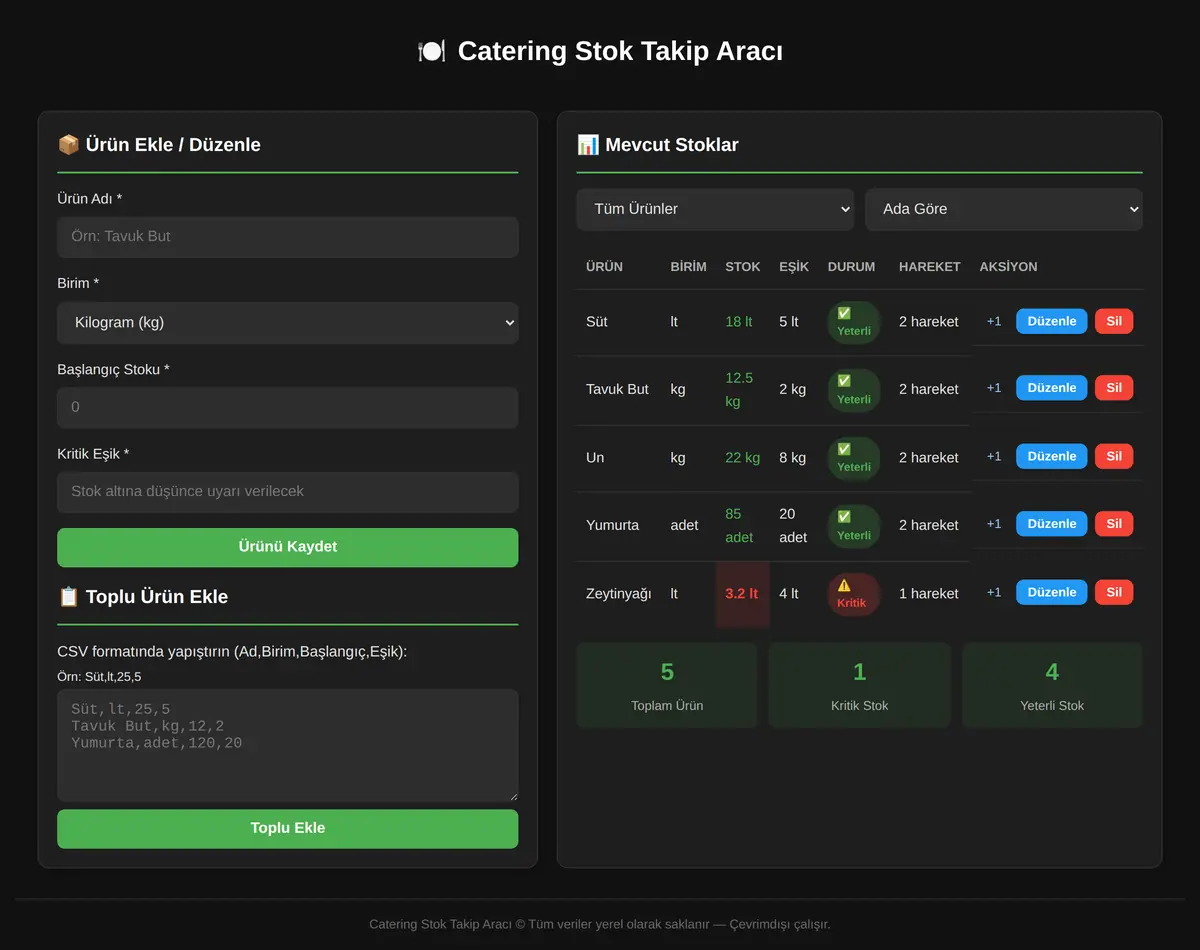The width and height of the screenshot is (1200, 950).
Task: Click the Kritik warning badge for Zeytinyağı
Action: pyautogui.click(x=853, y=594)
